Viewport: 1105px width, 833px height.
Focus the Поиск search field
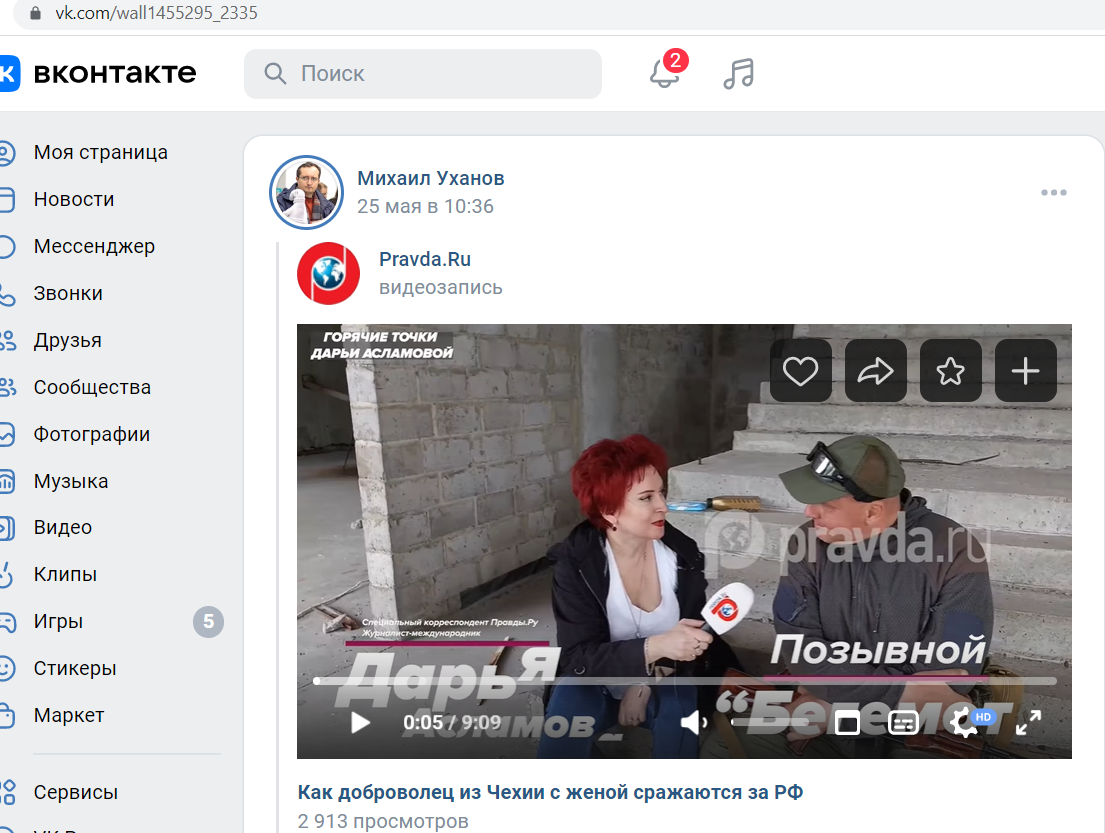423,73
